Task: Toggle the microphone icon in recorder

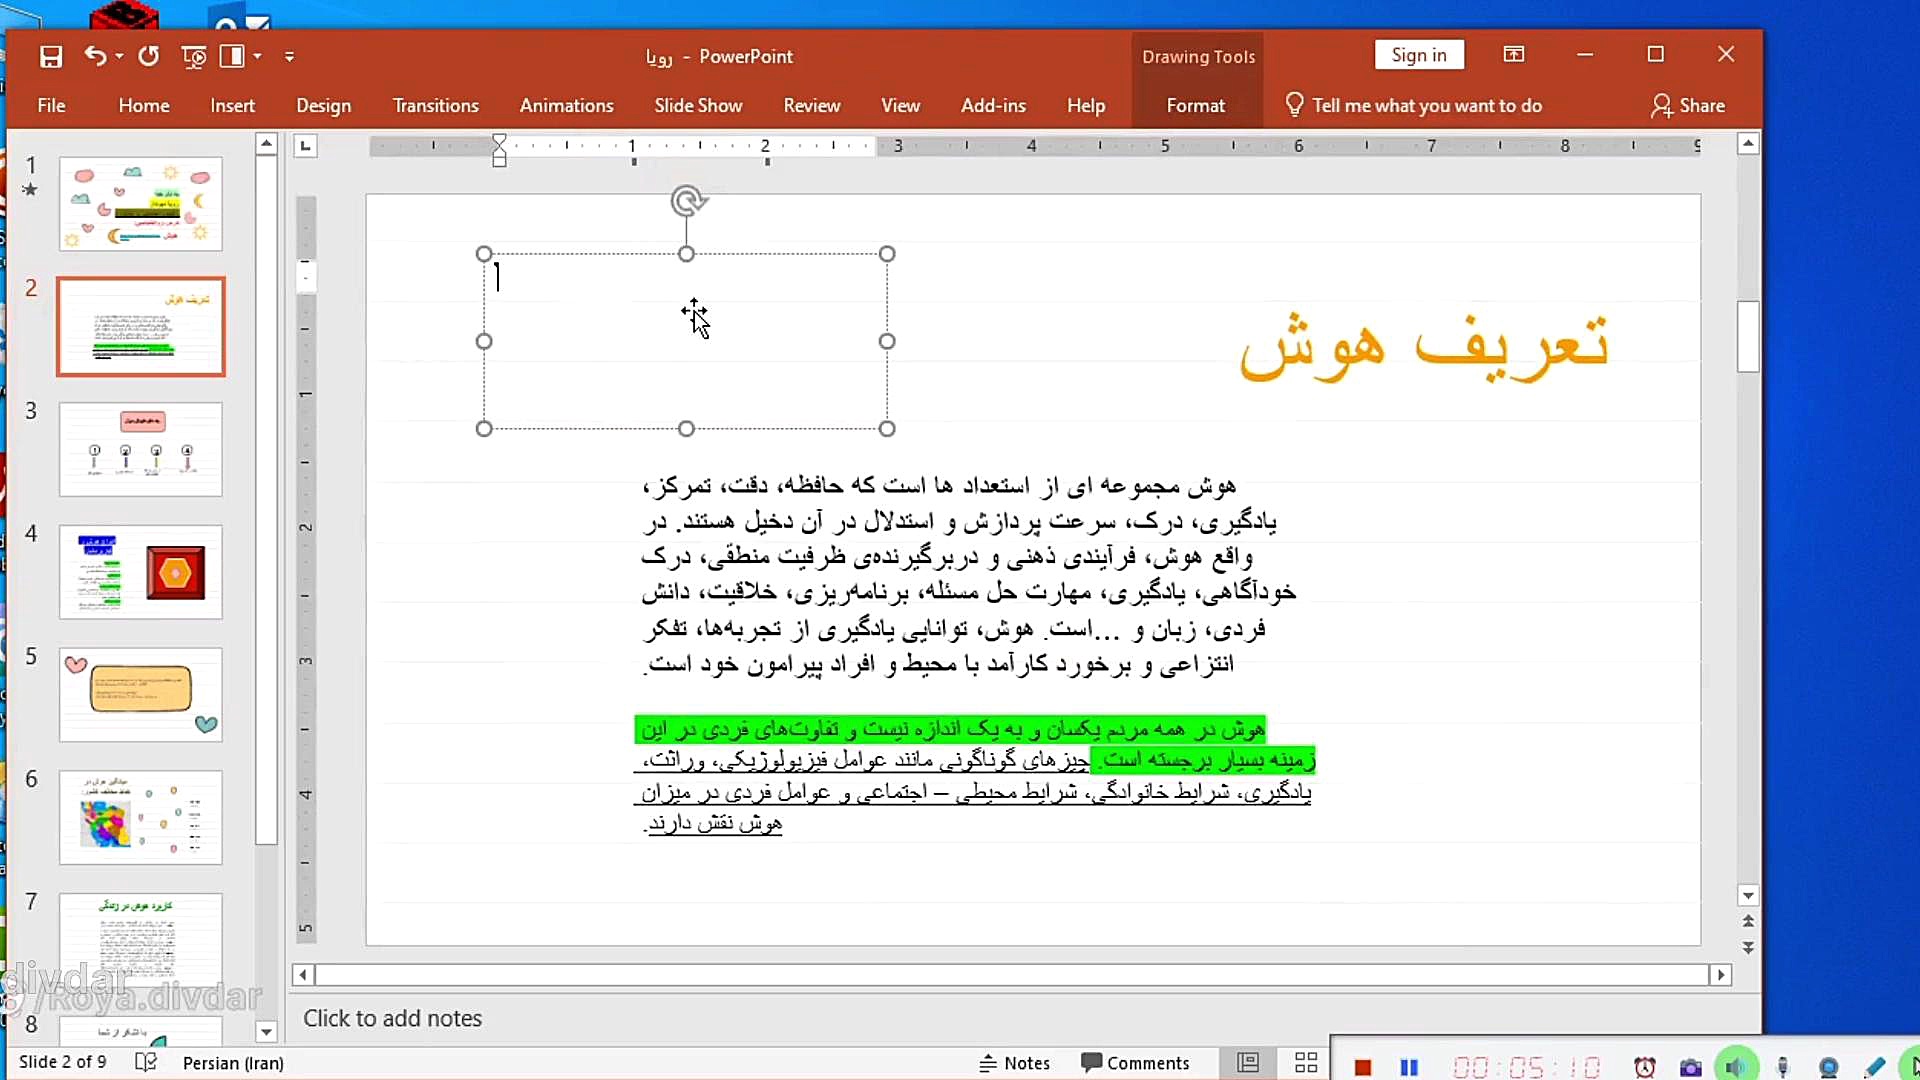Action: click(1783, 1067)
